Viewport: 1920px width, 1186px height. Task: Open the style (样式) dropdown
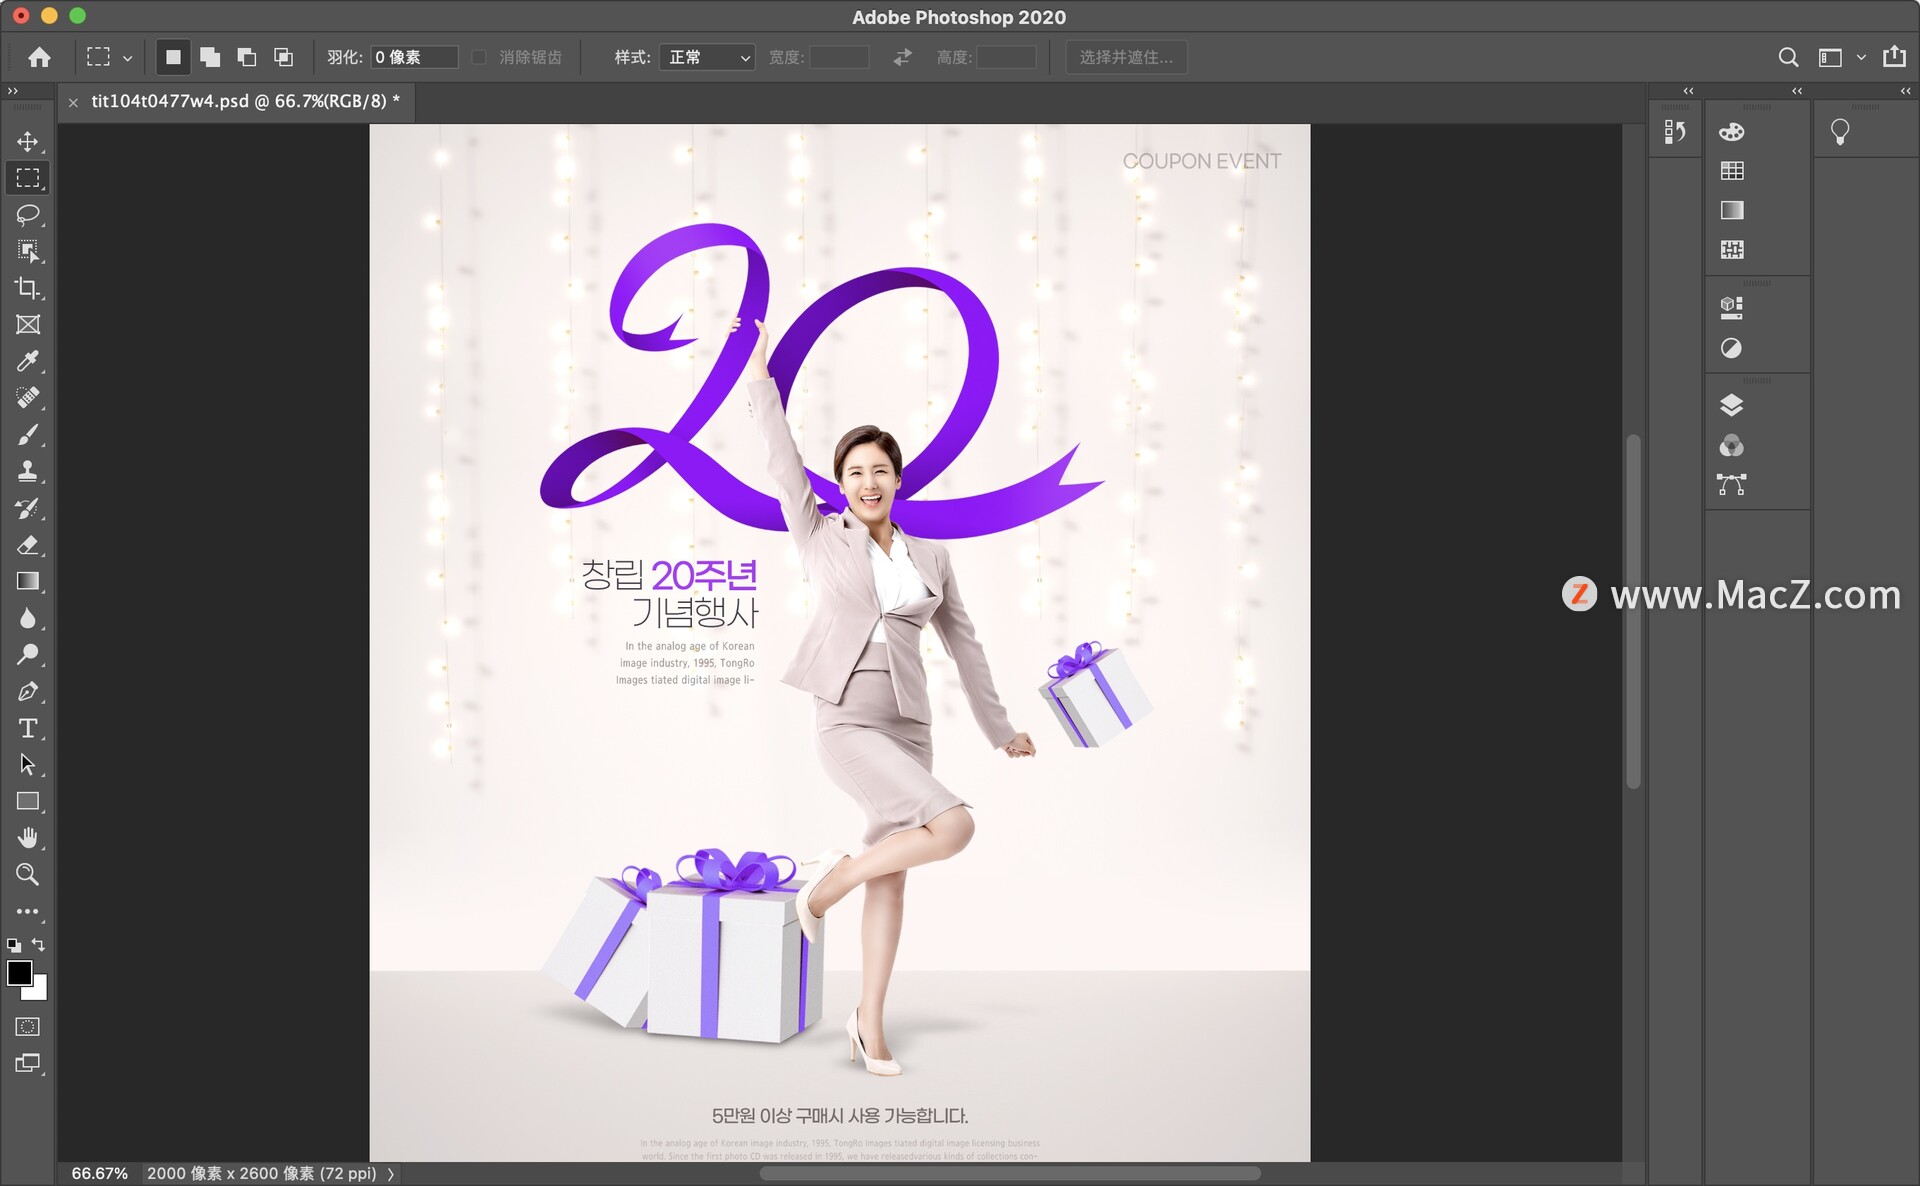click(x=707, y=58)
